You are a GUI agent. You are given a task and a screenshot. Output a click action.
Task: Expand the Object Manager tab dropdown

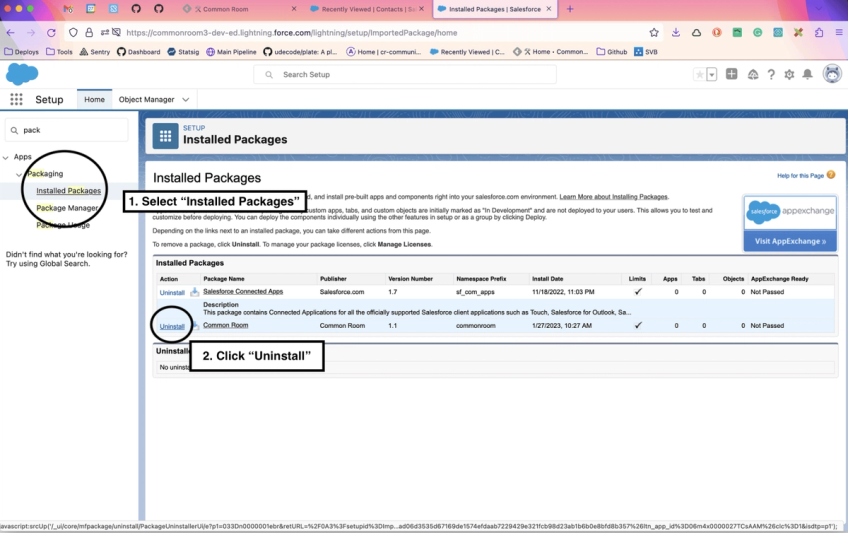click(186, 99)
